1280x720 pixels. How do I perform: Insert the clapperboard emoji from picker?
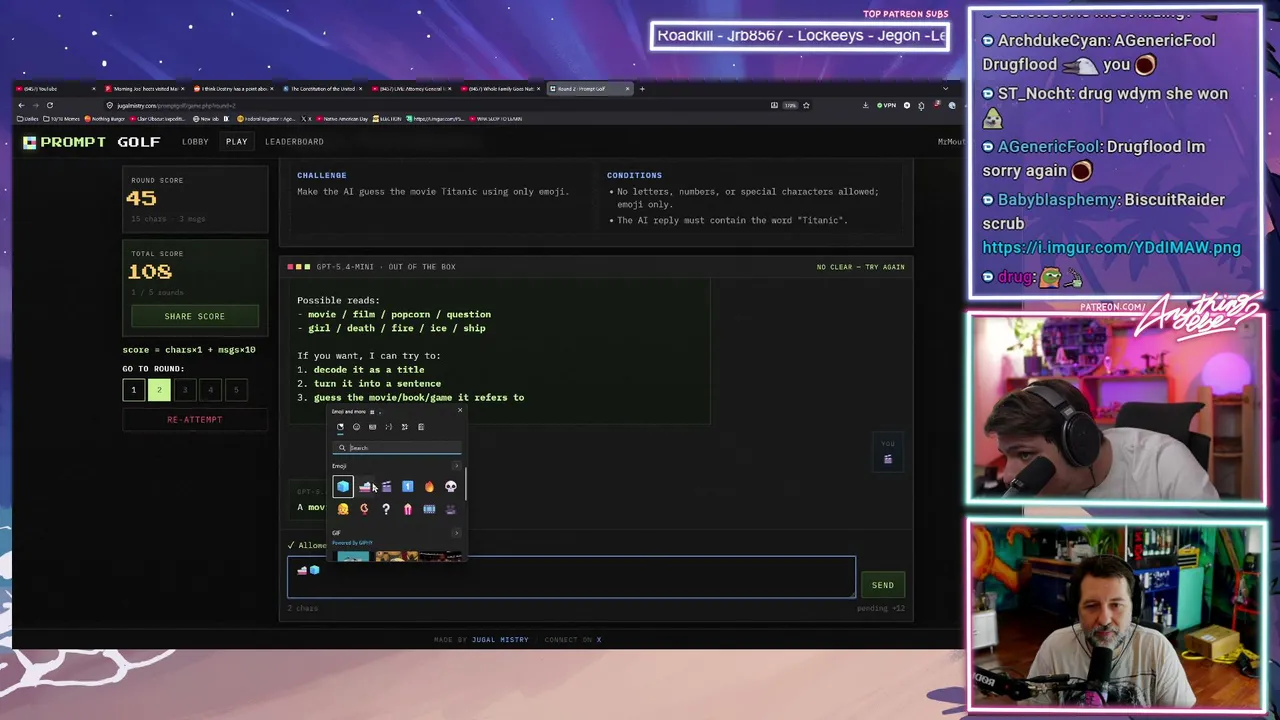(386, 487)
